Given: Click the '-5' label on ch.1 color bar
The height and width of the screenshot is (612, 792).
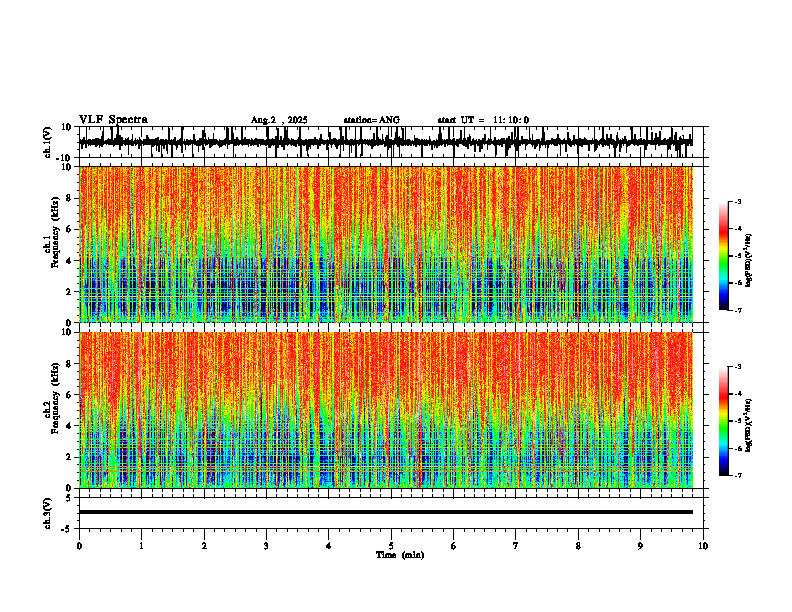Looking at the screenshot, I should click(738, 256).
